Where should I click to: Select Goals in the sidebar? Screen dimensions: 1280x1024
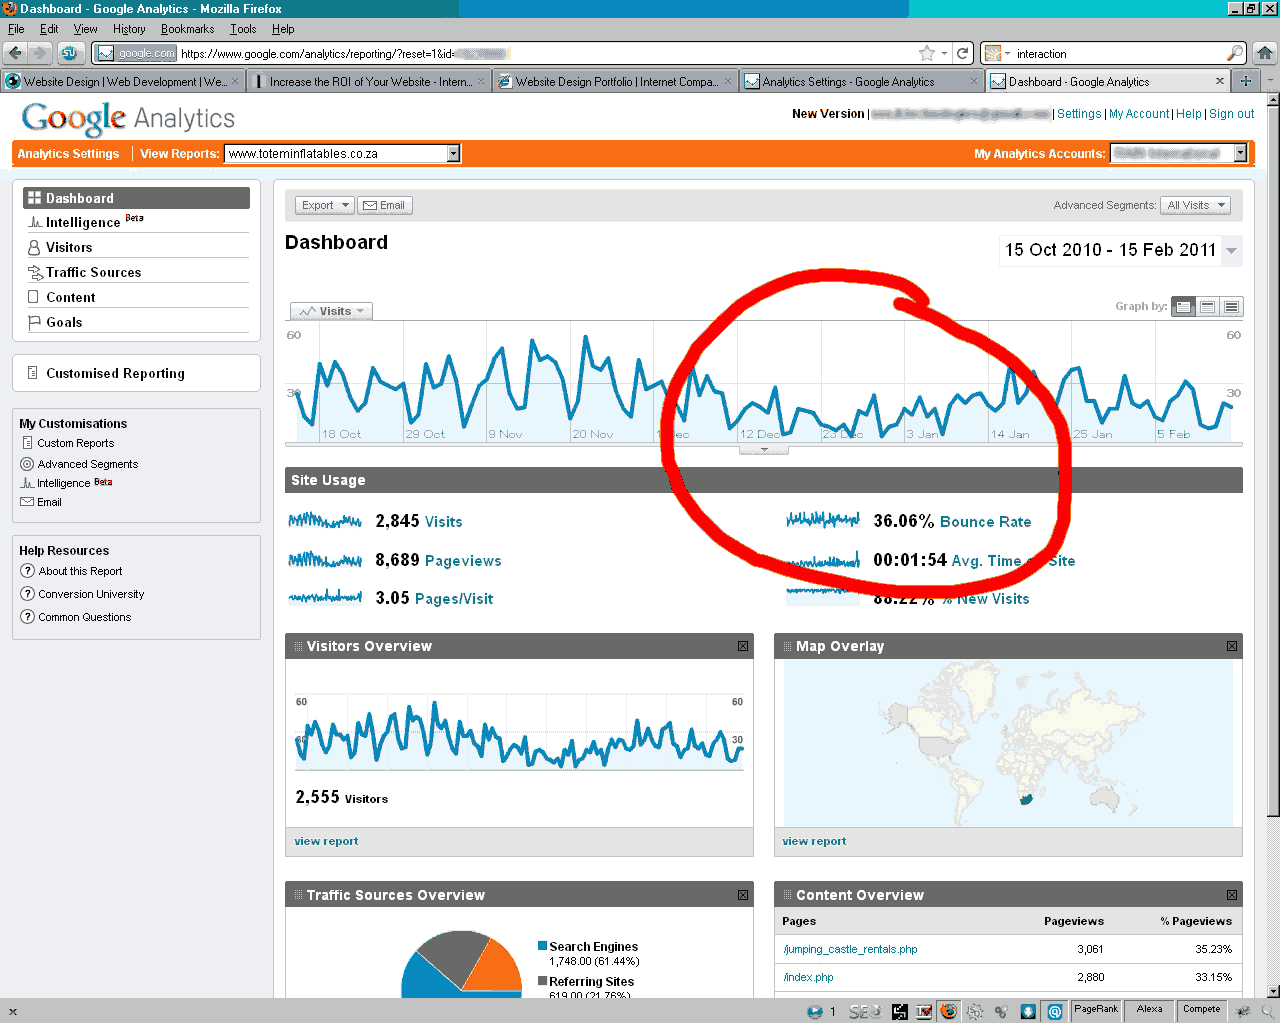(64, 322)
